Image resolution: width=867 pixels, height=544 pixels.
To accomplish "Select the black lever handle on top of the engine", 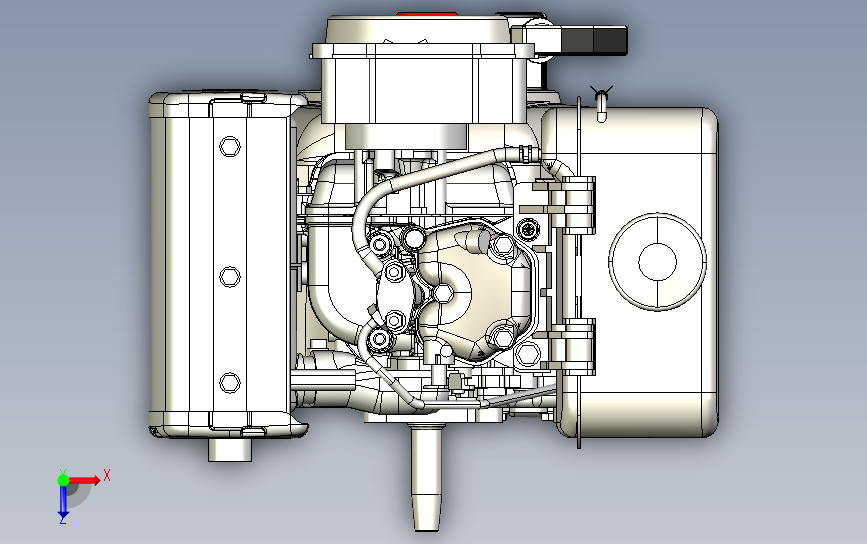I will [594, 40].
